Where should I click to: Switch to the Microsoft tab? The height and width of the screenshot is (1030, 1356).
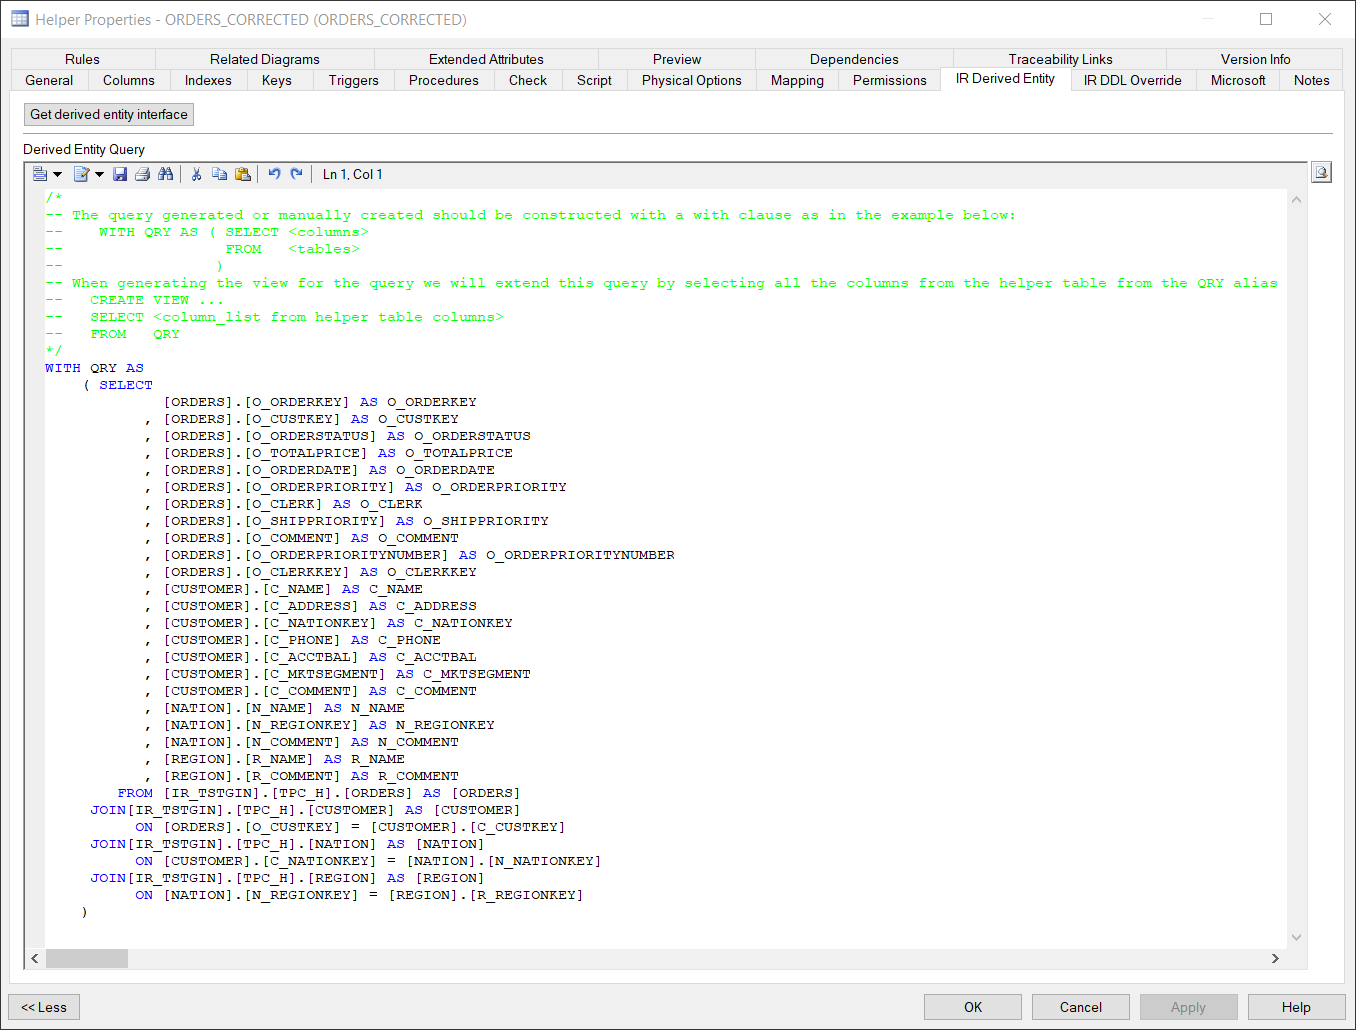1238,80
